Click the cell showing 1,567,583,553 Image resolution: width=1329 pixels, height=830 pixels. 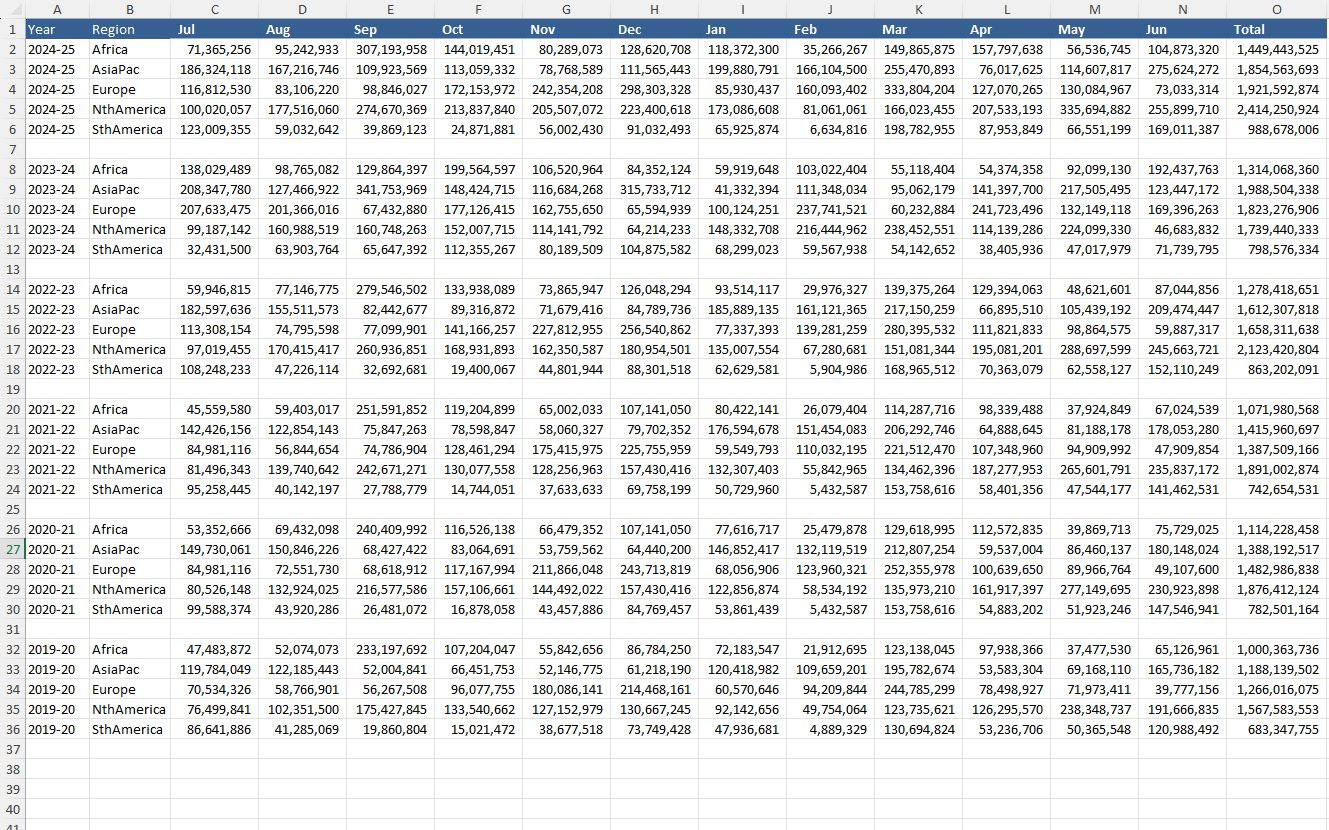pos(1277,709)
